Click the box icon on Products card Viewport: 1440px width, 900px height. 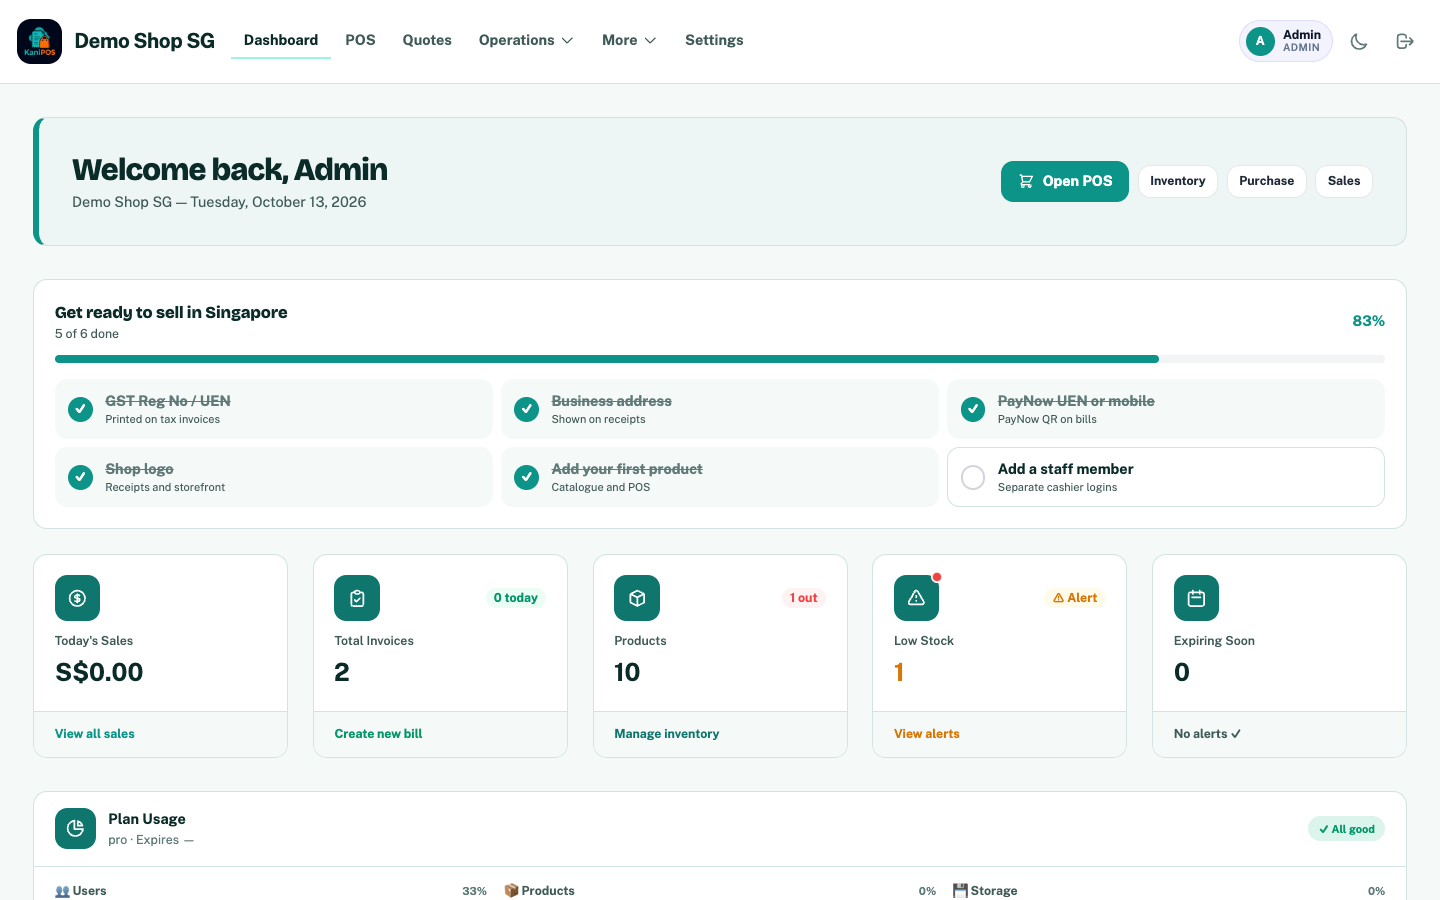click(x=637, y=598)
